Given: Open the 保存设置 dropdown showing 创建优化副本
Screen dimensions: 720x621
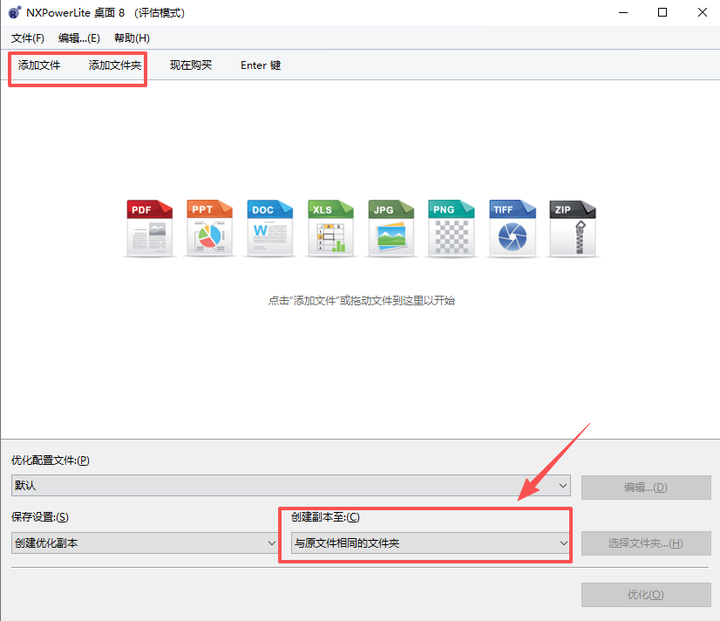Looking at the screenshot, I should (145, 543).
